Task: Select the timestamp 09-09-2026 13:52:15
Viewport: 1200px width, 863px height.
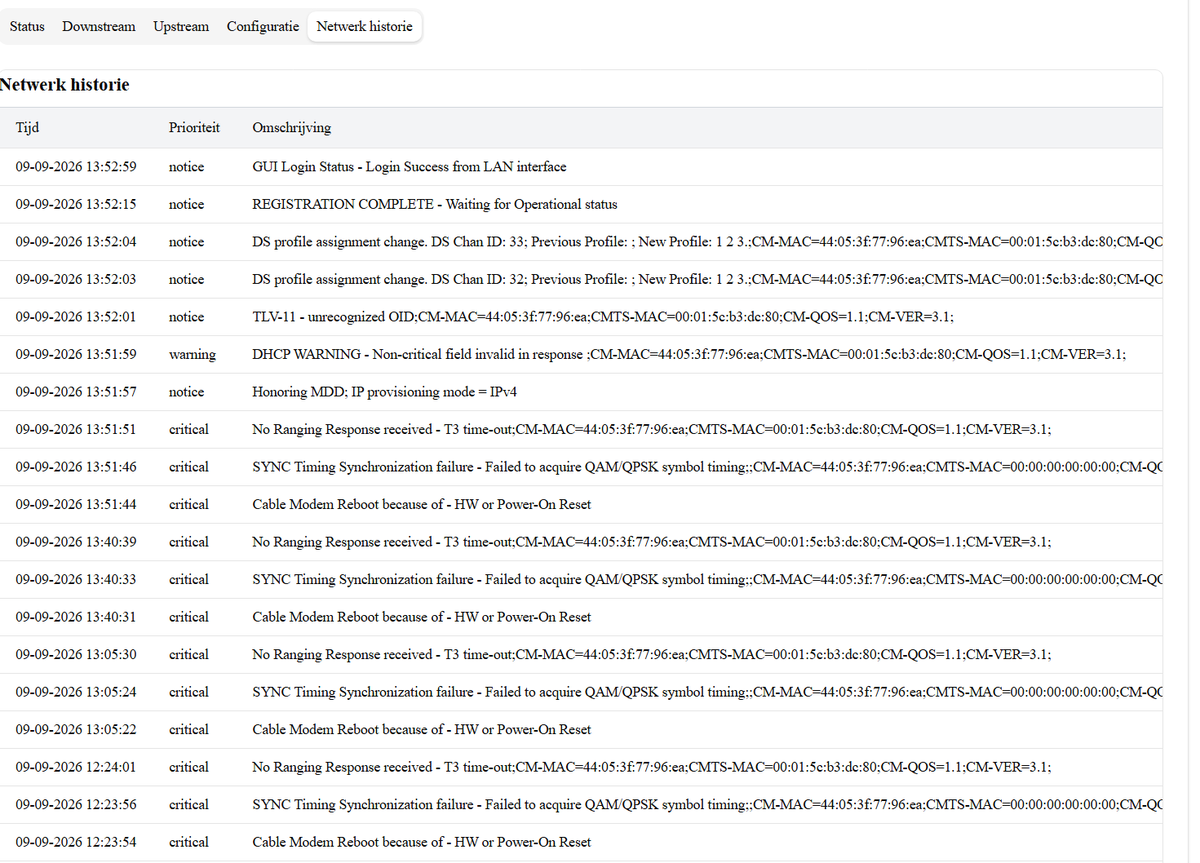Action: click(x=76, y=204)
